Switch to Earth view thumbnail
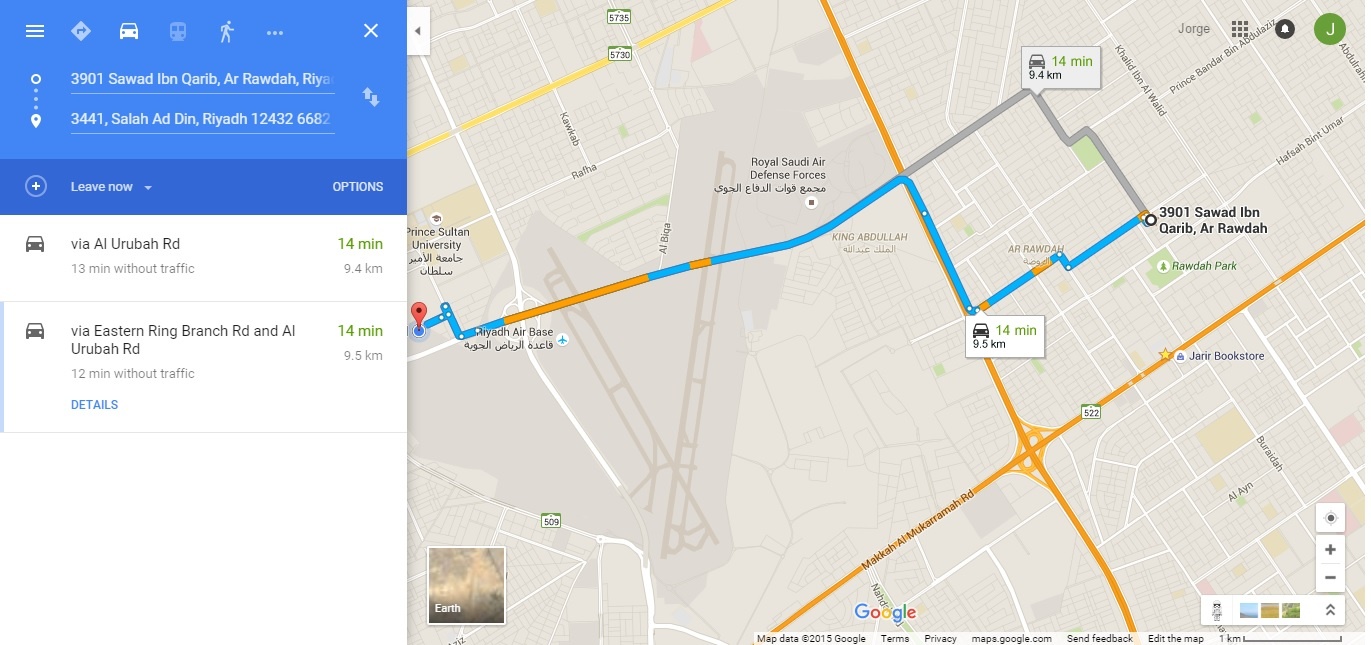1371x645 pixels. coord(467,585)
